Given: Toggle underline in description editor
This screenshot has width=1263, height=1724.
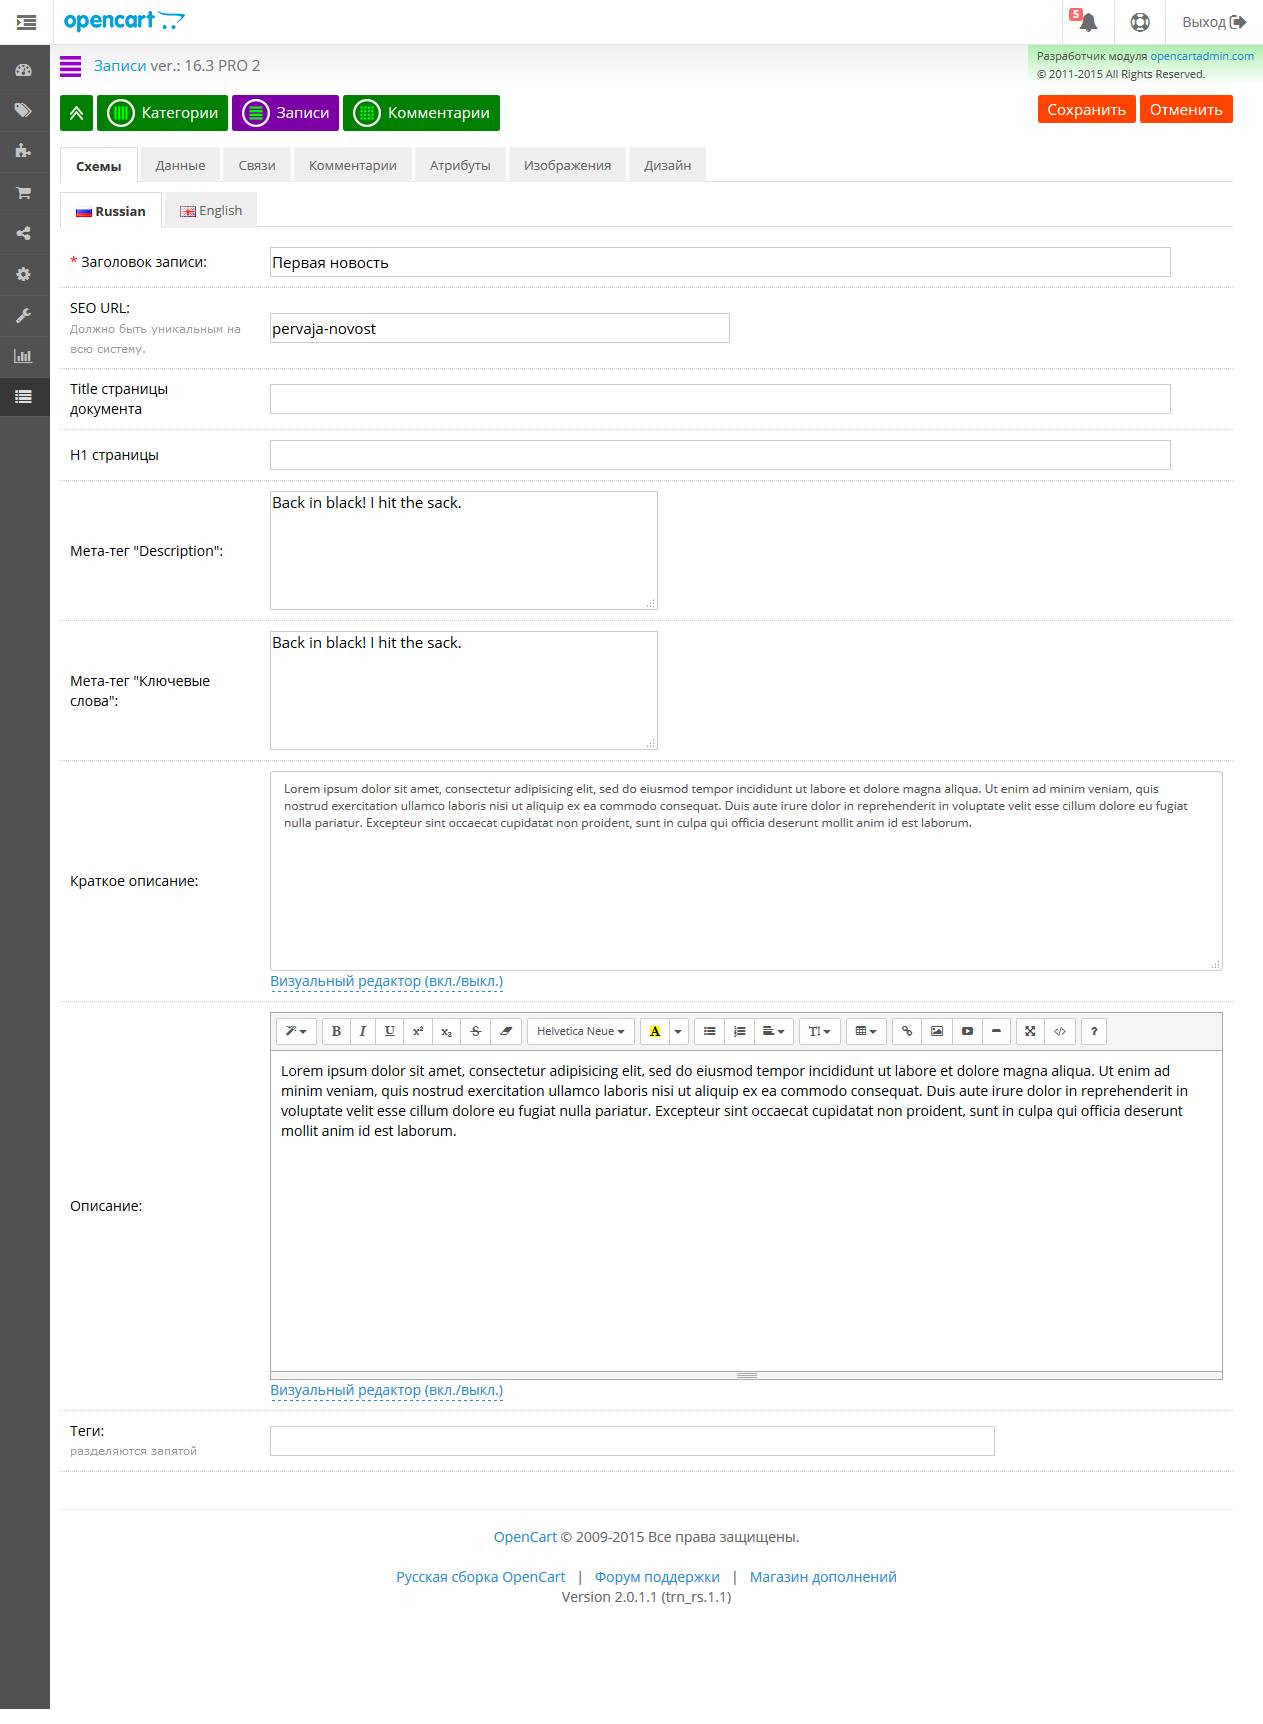Looking at the screenshot, I should point(390,1031).
